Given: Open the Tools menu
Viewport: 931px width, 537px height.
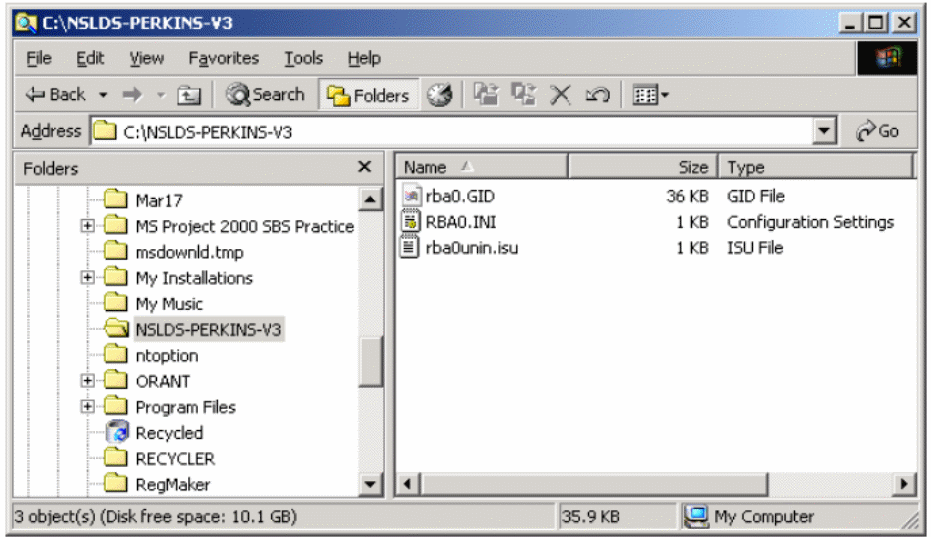Looking at the screenshot, I should (x=303, y=58).
